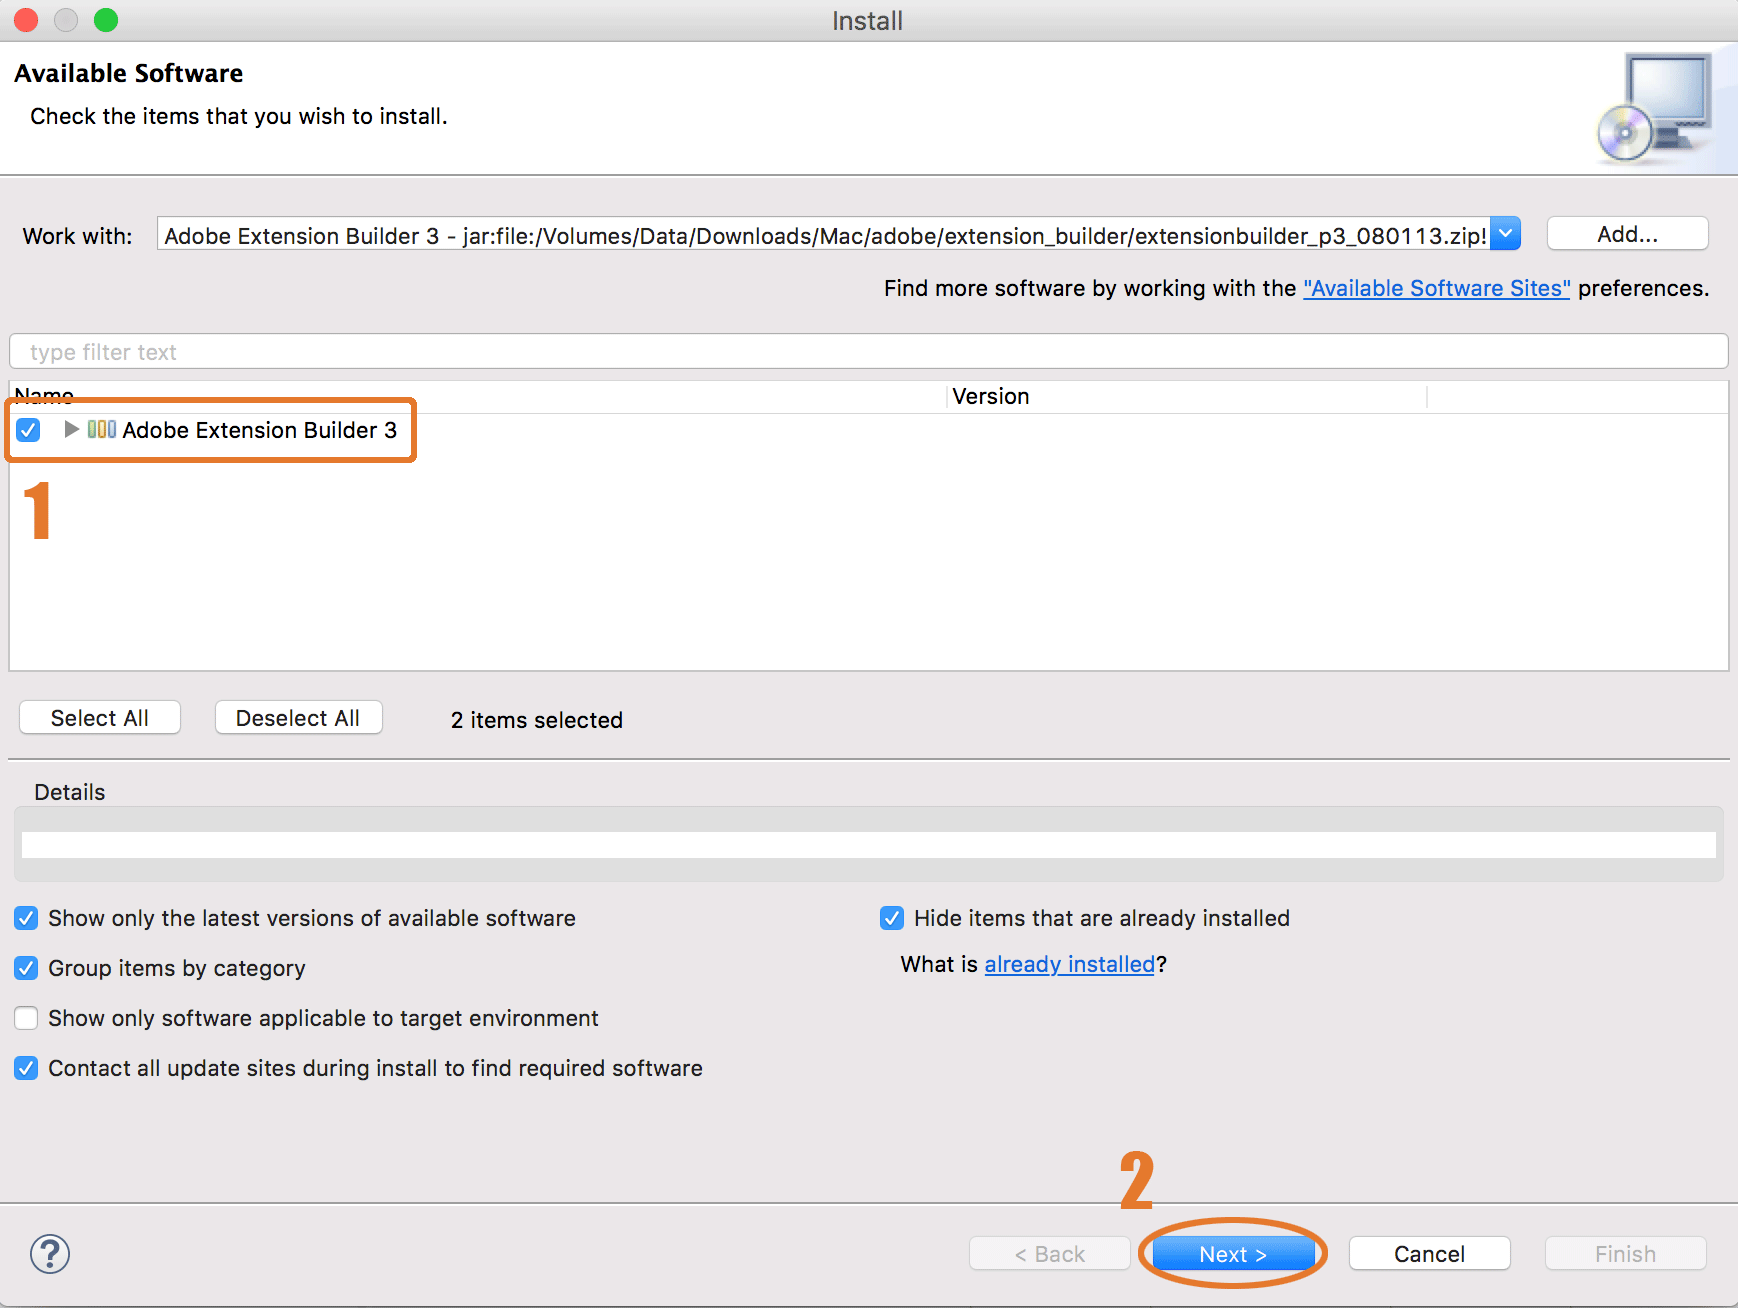Expand the Adobe Extension Builder 3 tree node

(71, 429)
